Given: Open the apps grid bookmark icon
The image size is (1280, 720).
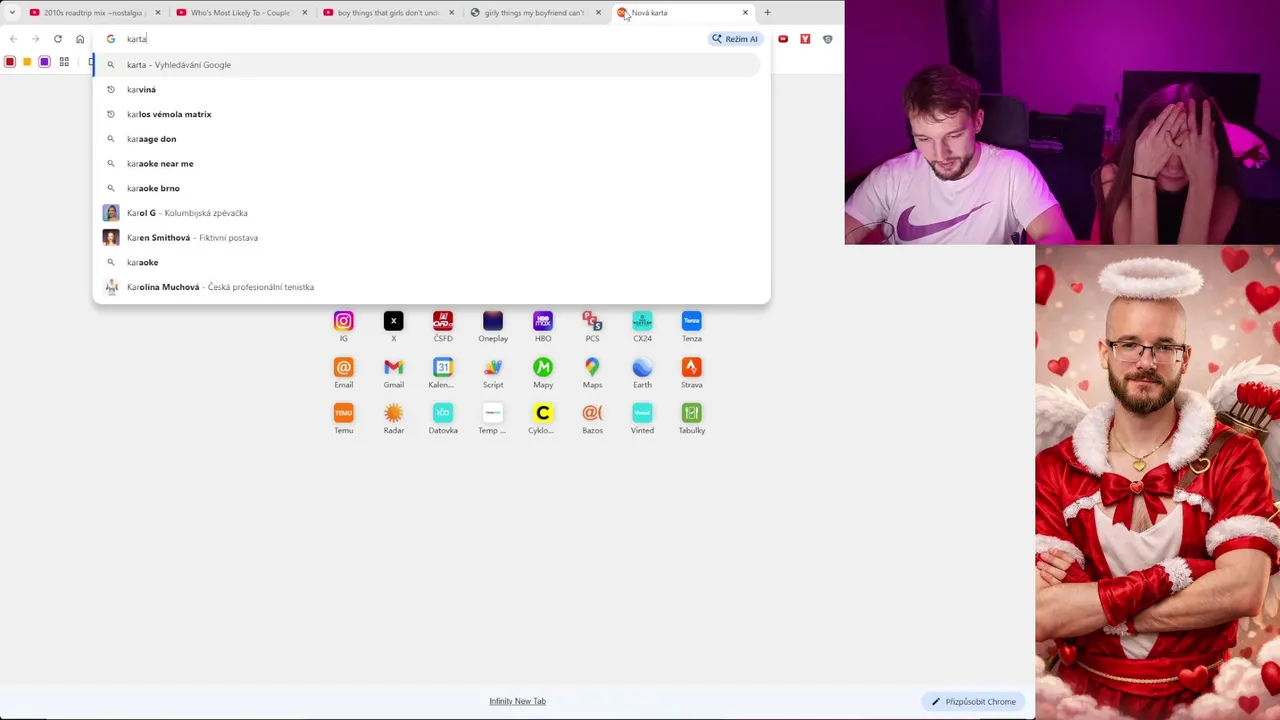Looking at the screenshot, I should pos(64,62).
